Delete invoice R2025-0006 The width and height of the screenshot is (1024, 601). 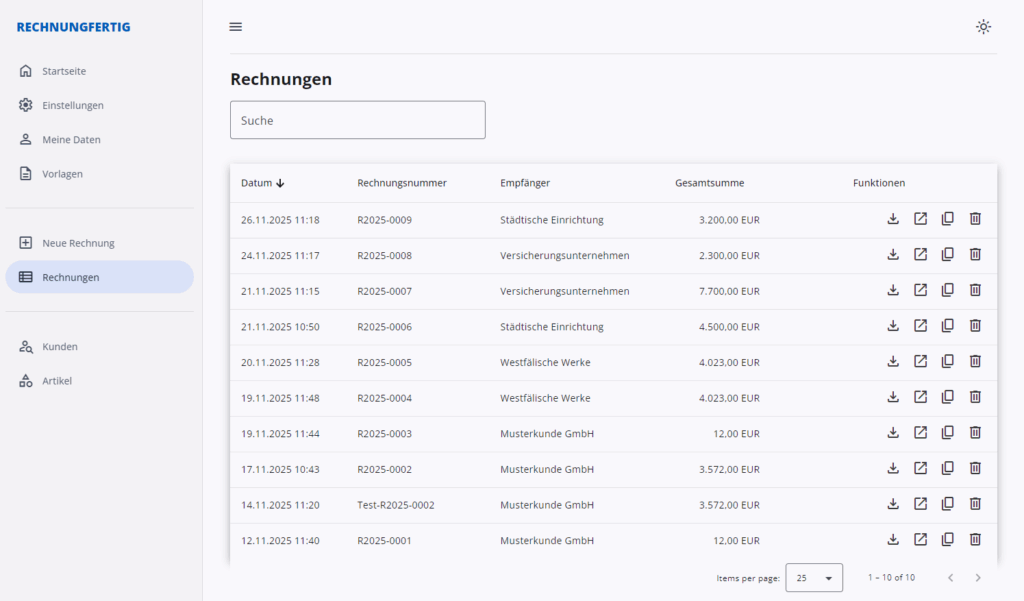coord(975,326)
